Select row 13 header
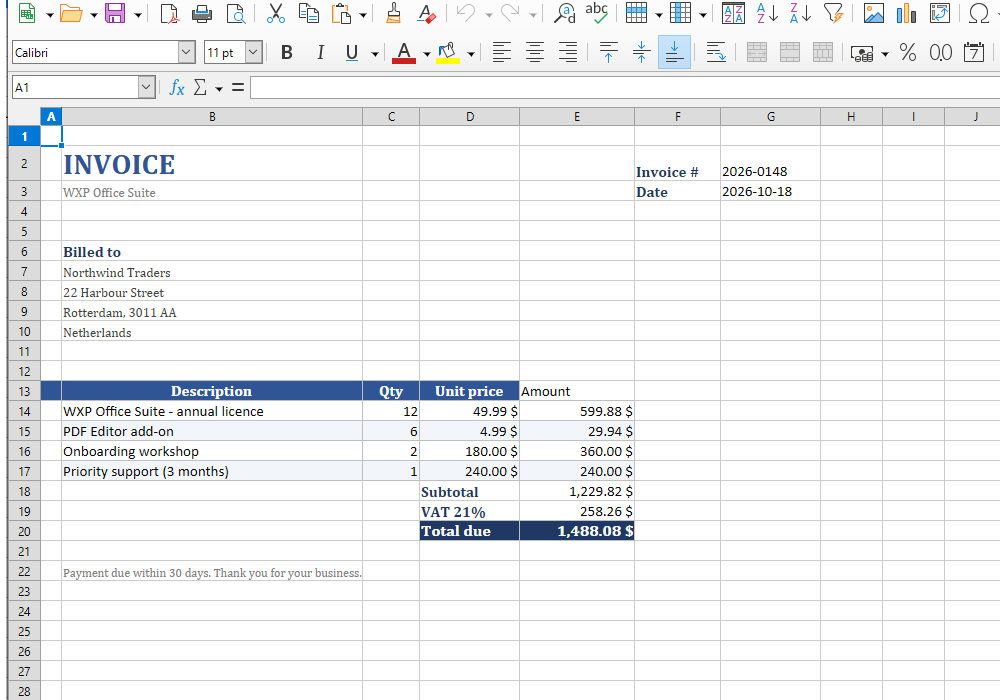 click(24, 391)
